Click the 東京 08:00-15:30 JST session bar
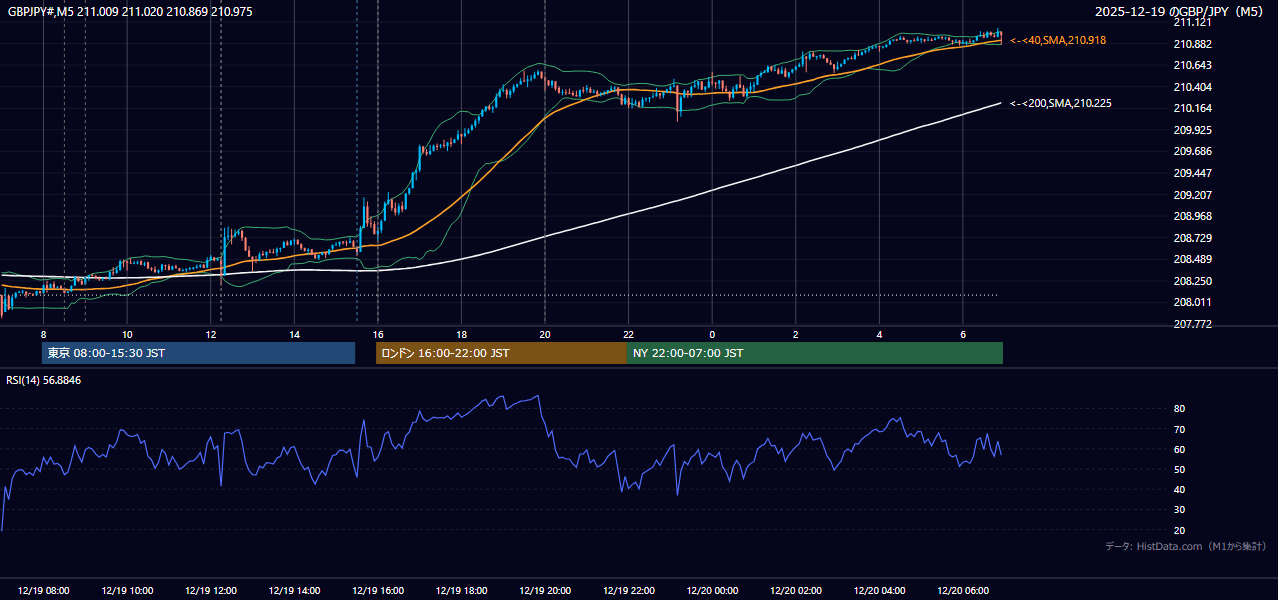 tap(198, 353)
